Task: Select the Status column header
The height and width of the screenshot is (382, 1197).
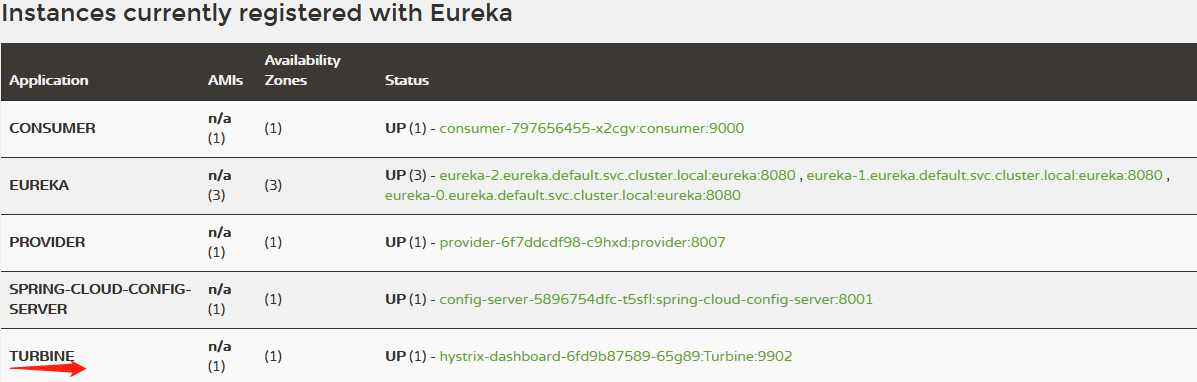Action: tap(407, 80)
